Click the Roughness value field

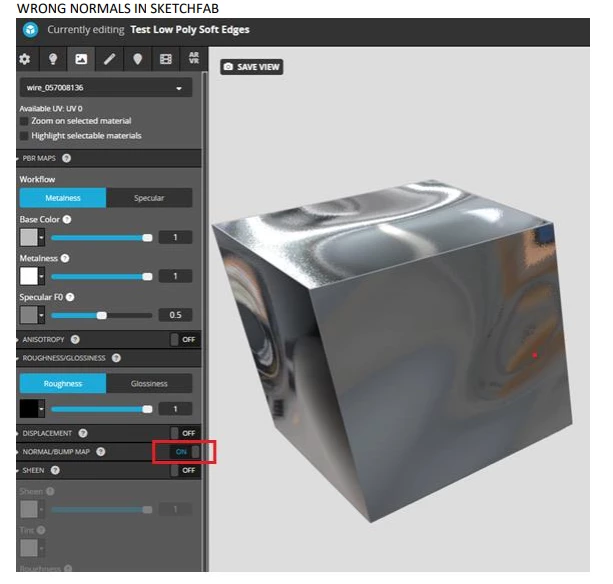pyautogui.click(x=176, y=409)
